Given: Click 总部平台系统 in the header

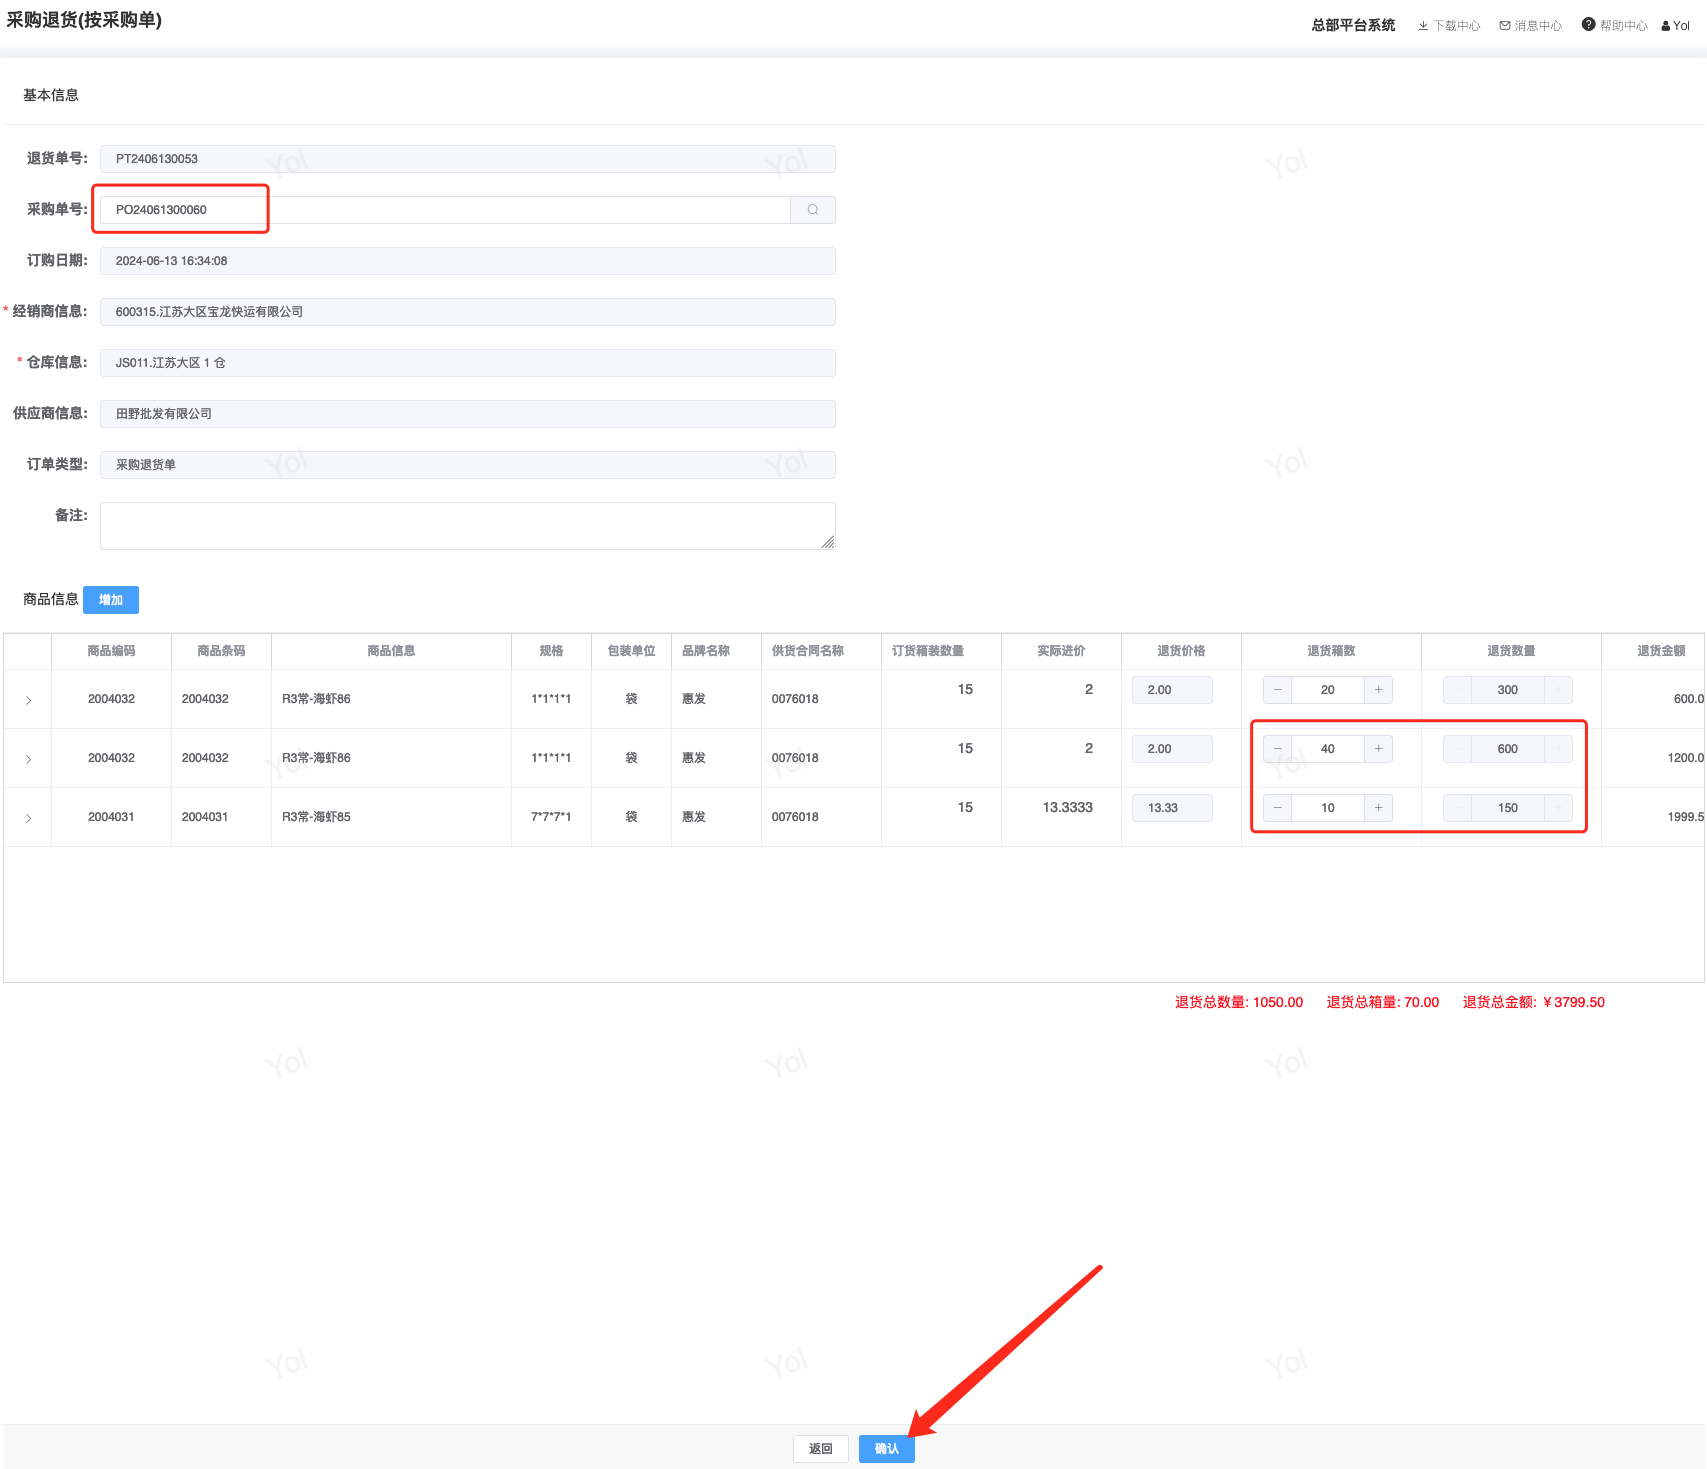Looking at the screenshot, I should point(1353,25).
